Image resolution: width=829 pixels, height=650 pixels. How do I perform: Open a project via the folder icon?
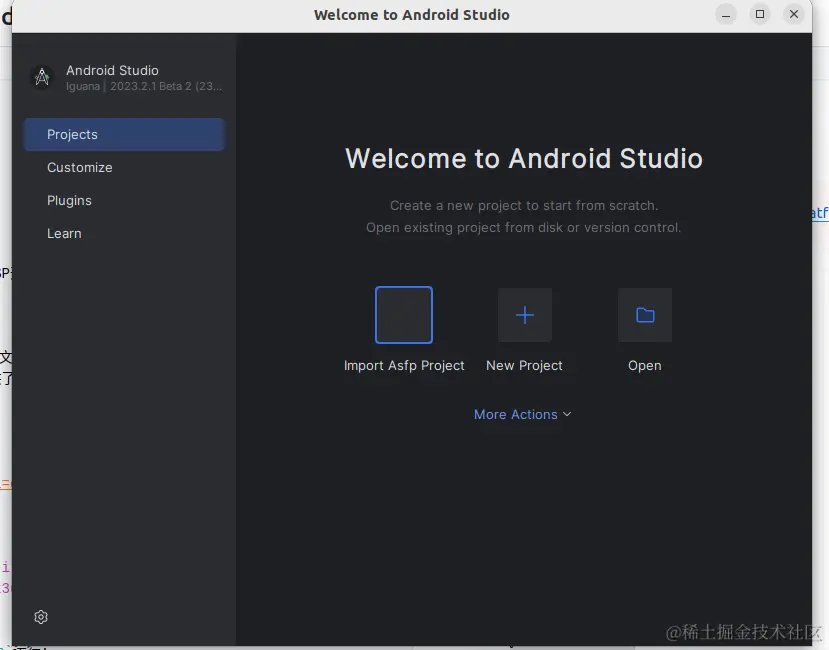tap(644, 314)
